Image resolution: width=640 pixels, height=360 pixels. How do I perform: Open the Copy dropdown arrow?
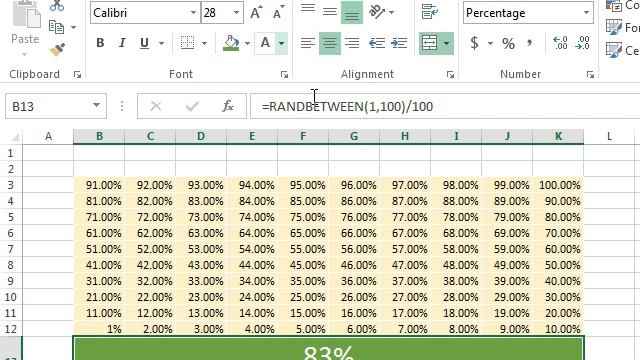click(x=73, y=27)
